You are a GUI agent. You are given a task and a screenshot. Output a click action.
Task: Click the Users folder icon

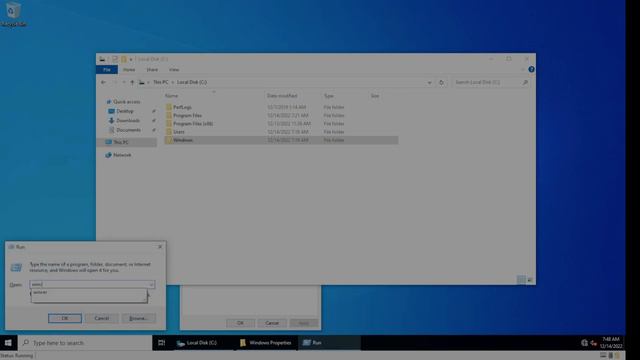(x=169, y=132)
